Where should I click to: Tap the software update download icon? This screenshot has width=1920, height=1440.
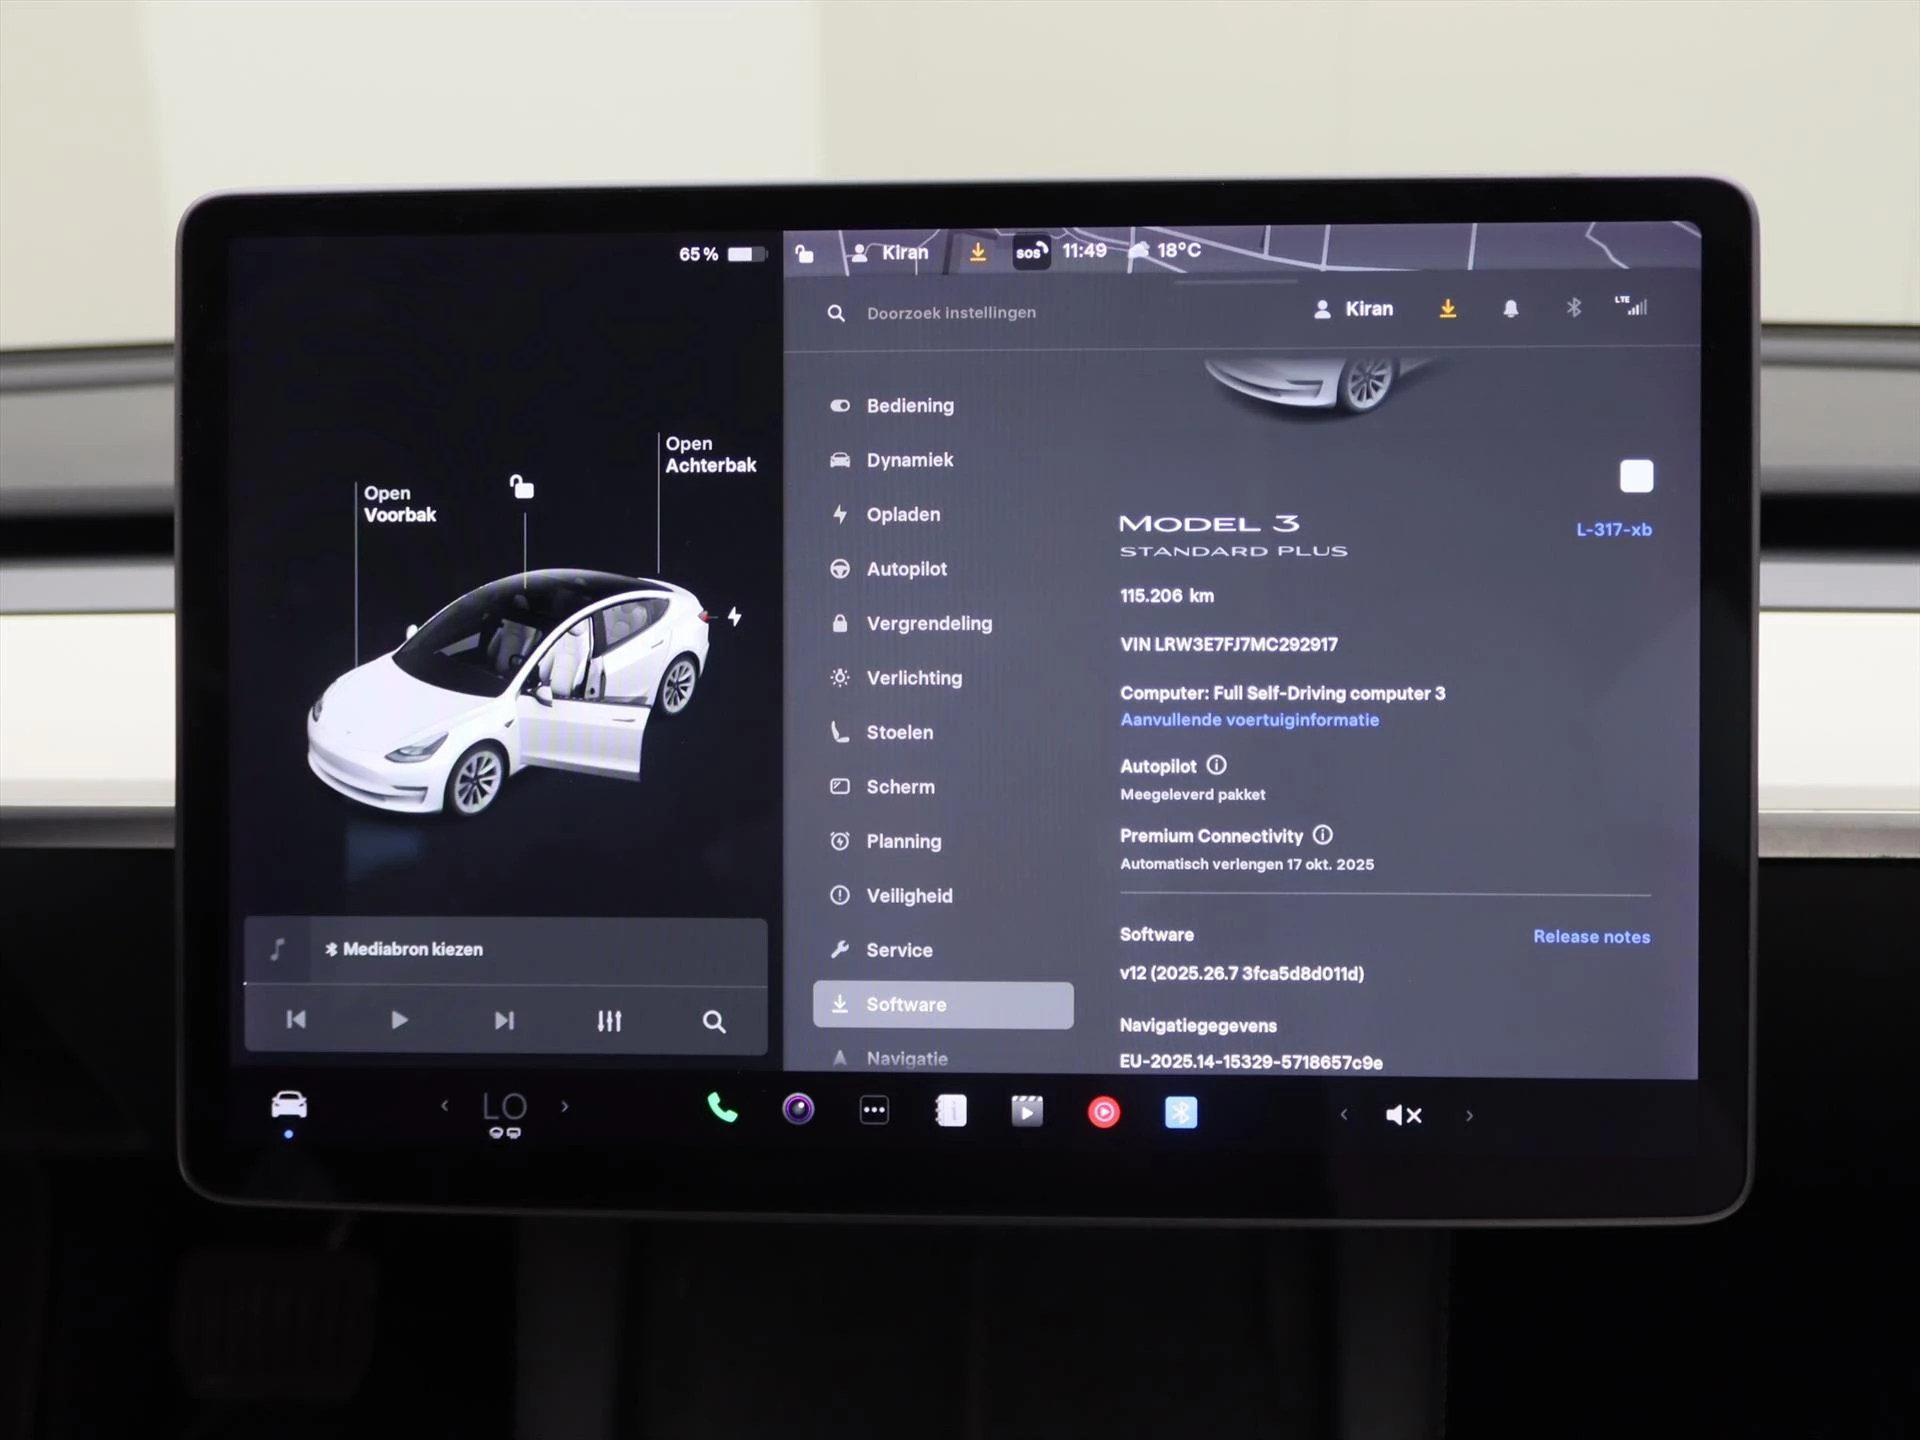1448,309
